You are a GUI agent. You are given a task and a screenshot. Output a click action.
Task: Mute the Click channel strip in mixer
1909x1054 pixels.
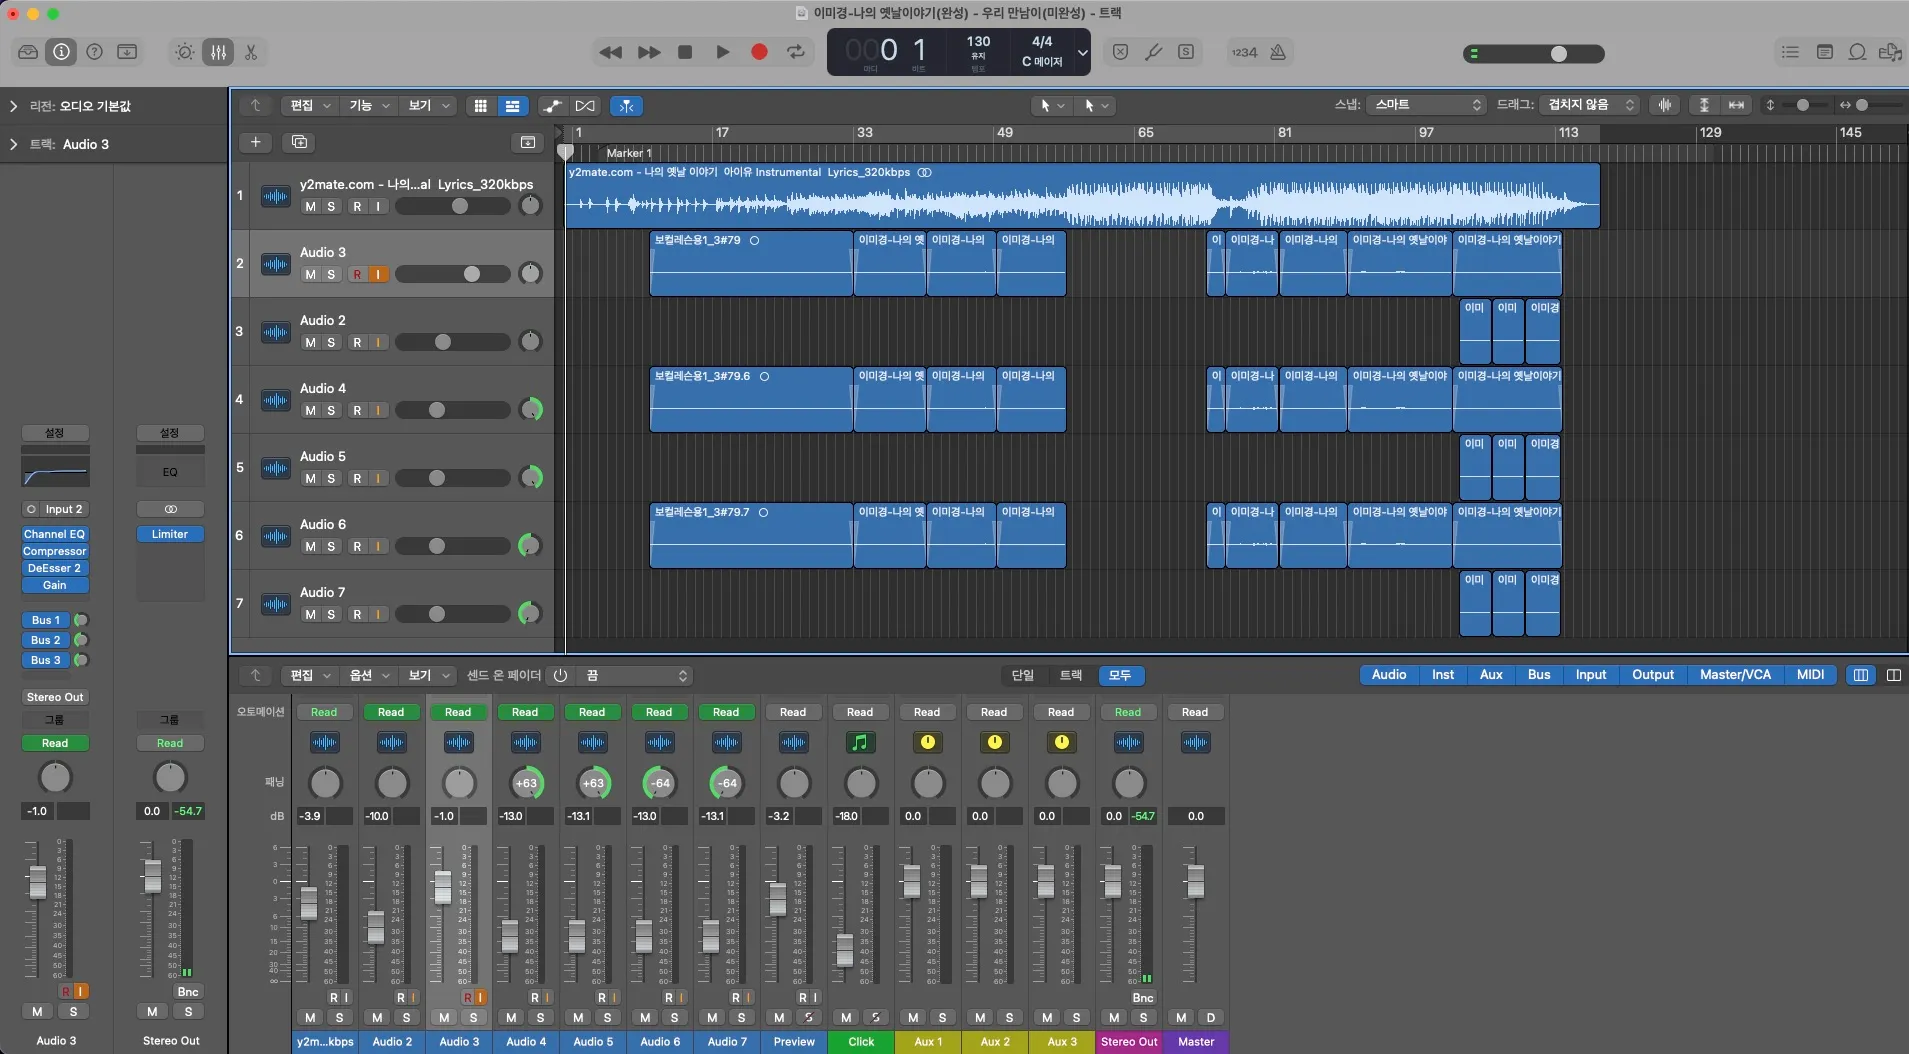(846, 1017)
